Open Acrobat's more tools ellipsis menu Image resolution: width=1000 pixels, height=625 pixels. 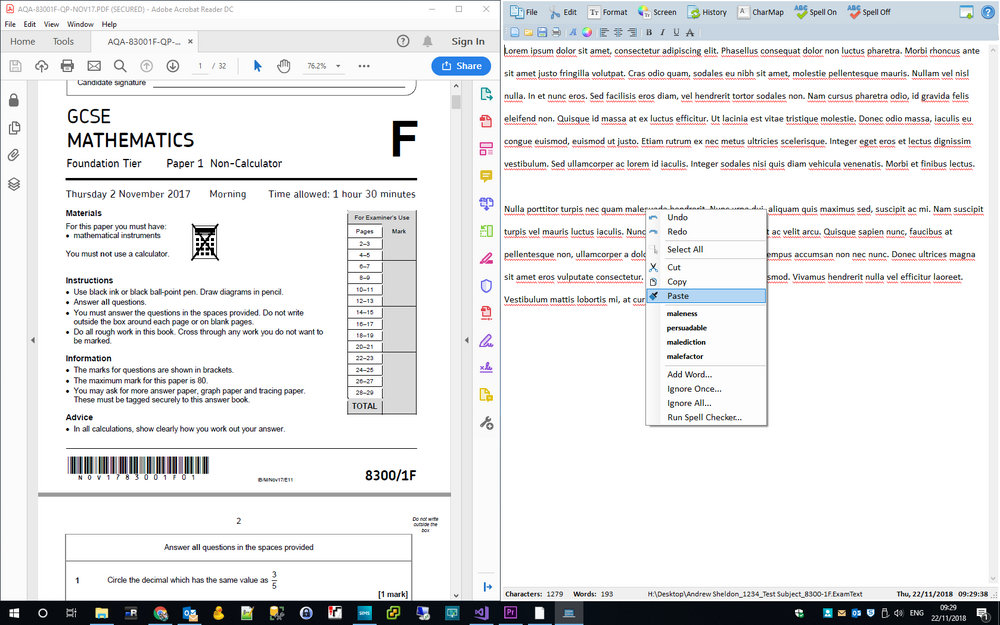tap(364, 66)
